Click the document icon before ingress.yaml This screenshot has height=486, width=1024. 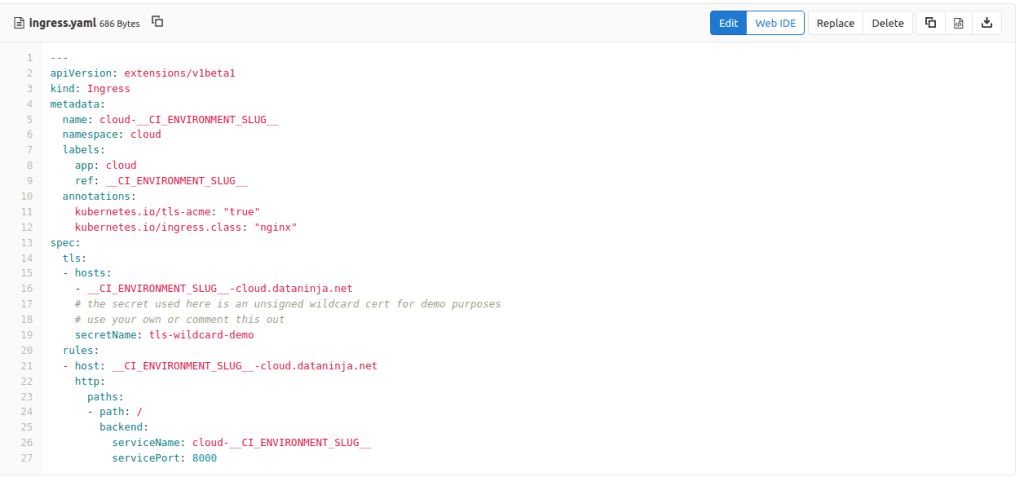point(19,23)
